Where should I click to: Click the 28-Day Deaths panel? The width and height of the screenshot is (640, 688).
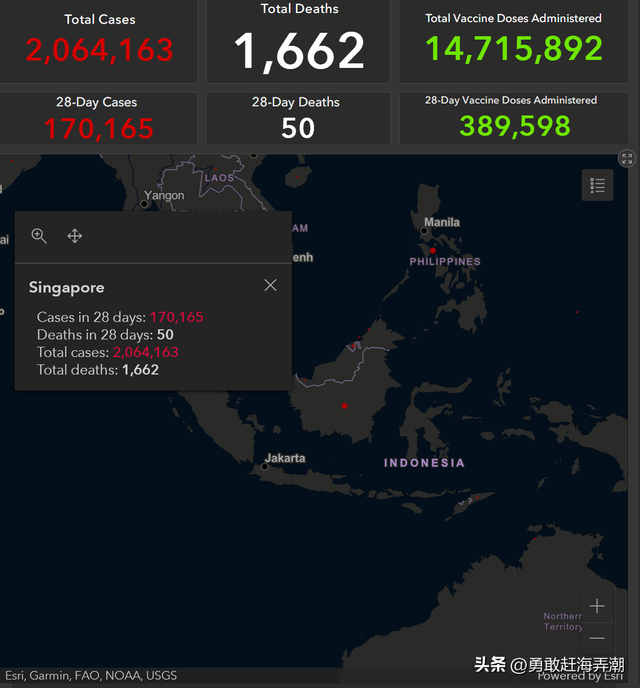(297, 118)
